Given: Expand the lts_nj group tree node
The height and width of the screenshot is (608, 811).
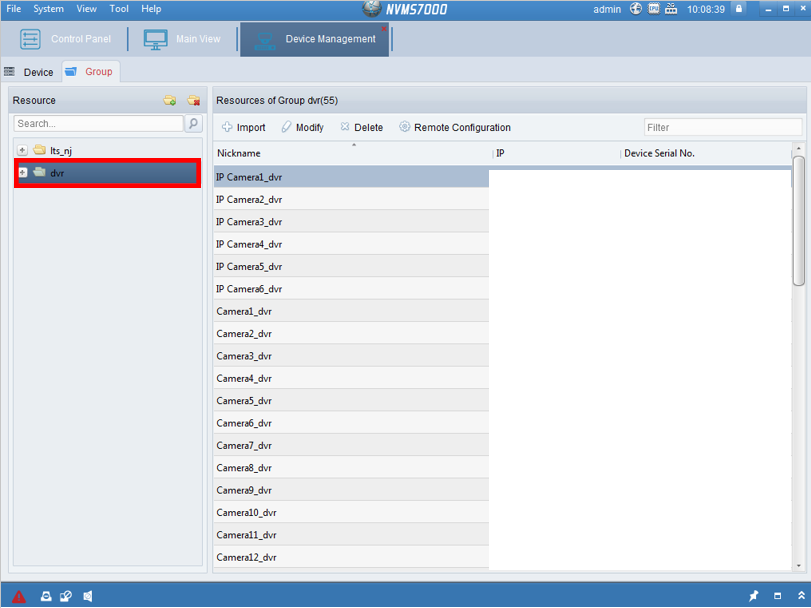Looking at the screenshot, I should point(22,151).
